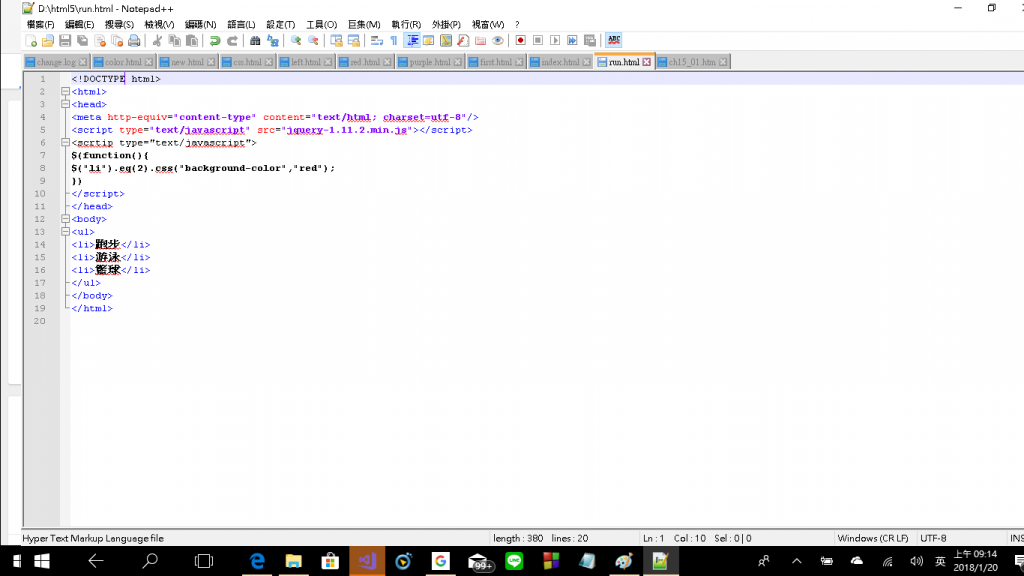This screenshot has width=1024, height=576.
Task: Open the 語言(L) menu
Action: 241,24
